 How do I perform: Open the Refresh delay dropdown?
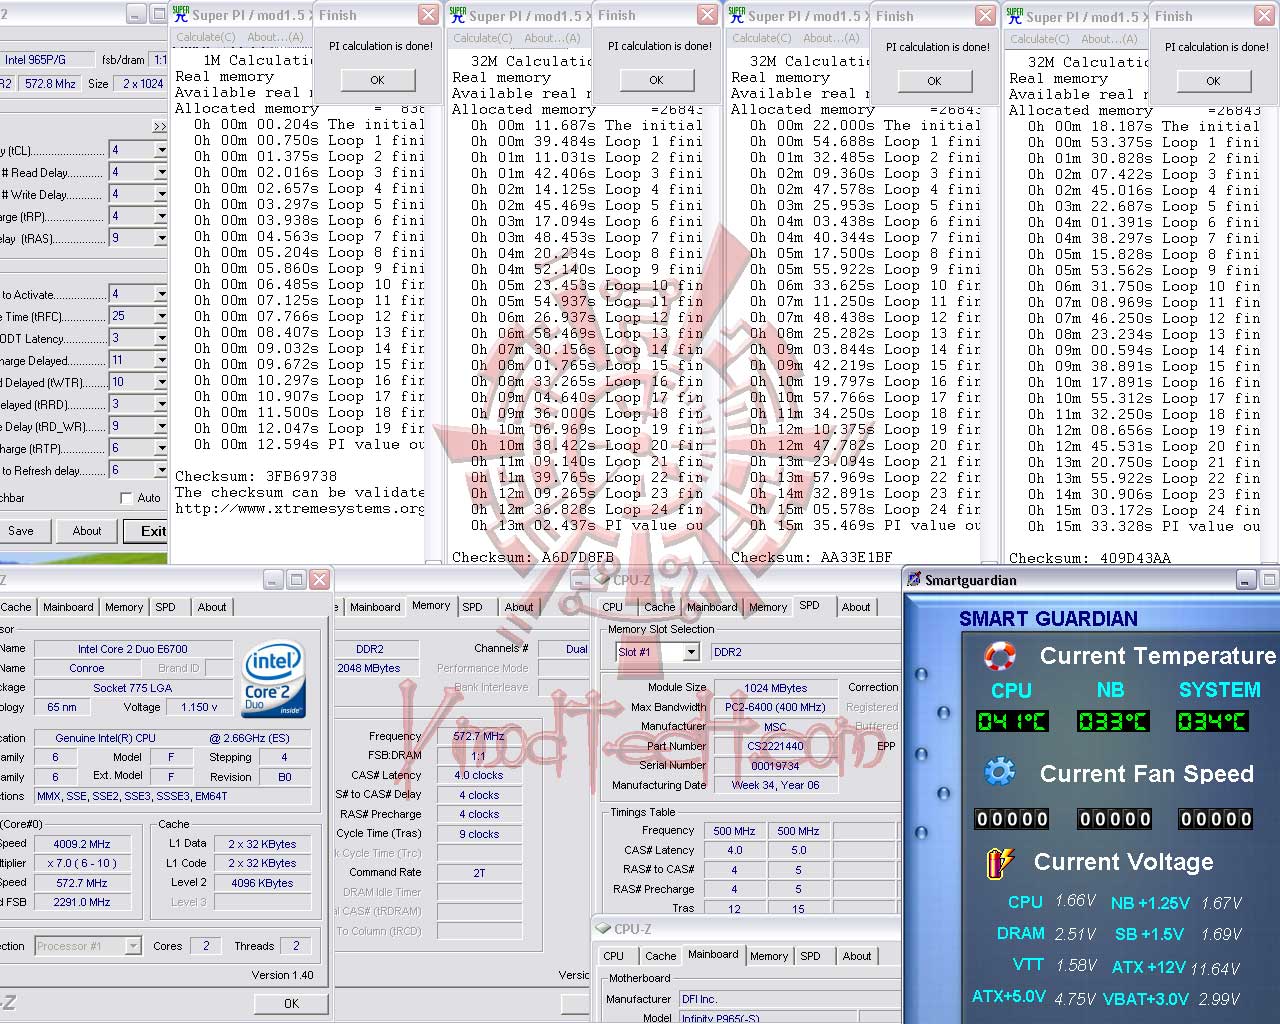(161, 470)
